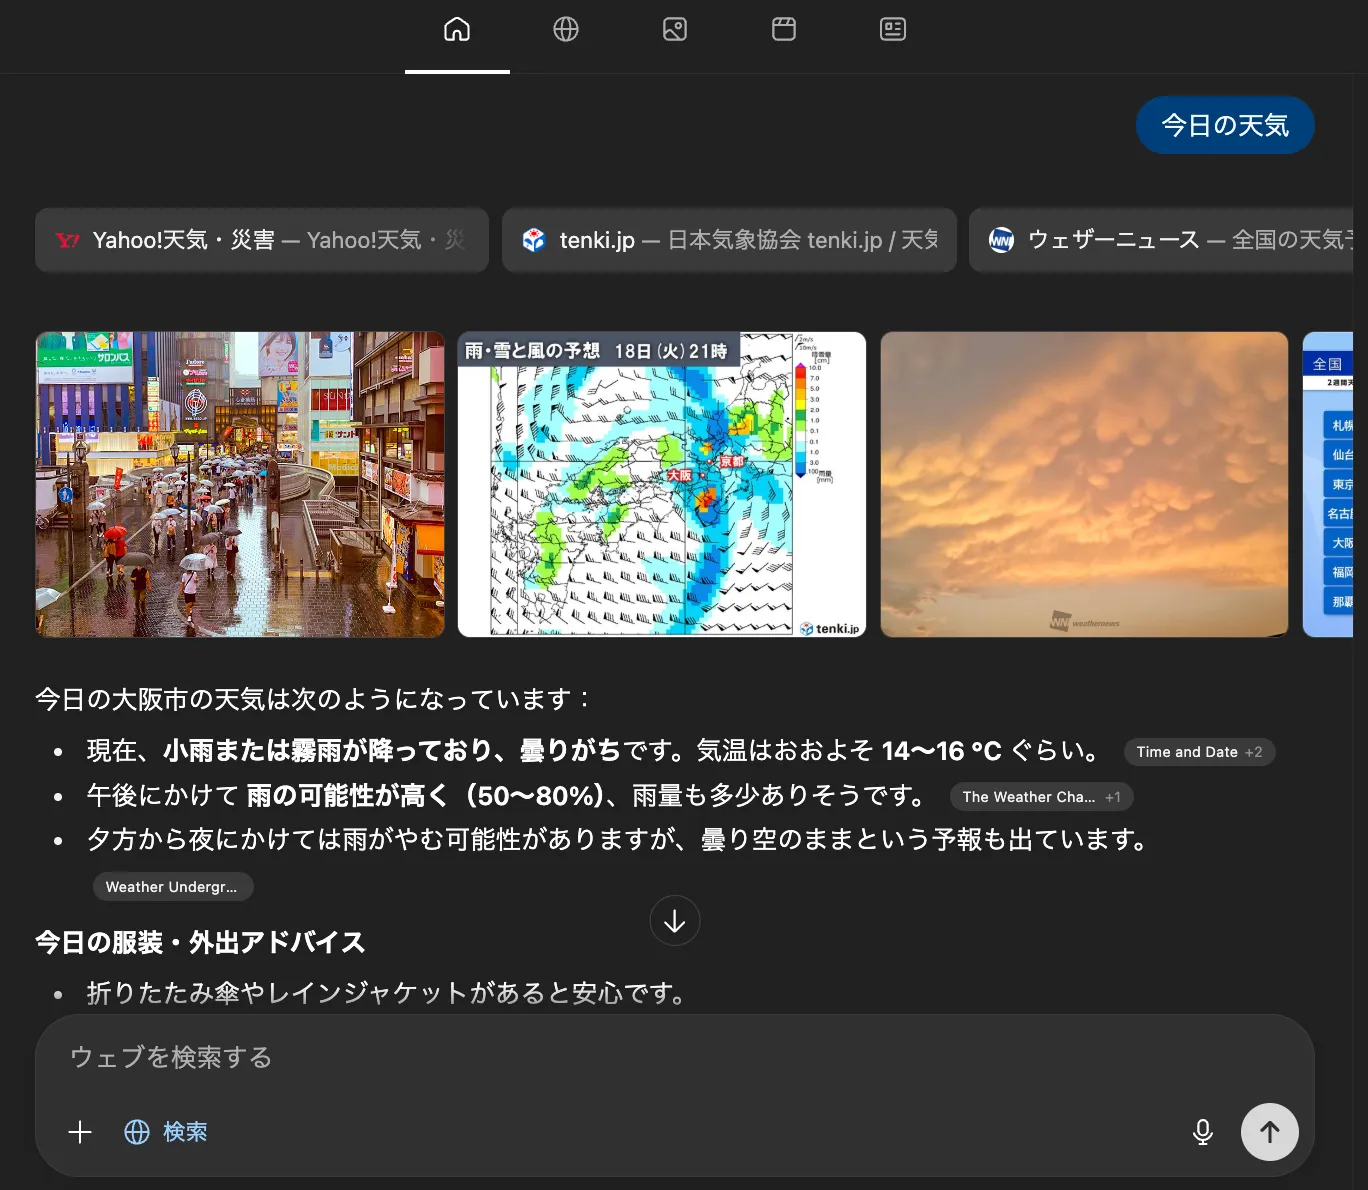Open the images tab icon
This screenshot has width=1368, height=1190.
[675, 30]
